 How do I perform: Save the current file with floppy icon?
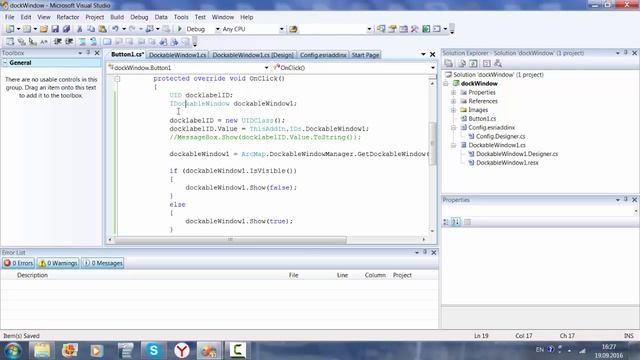(x=55, y=29)
